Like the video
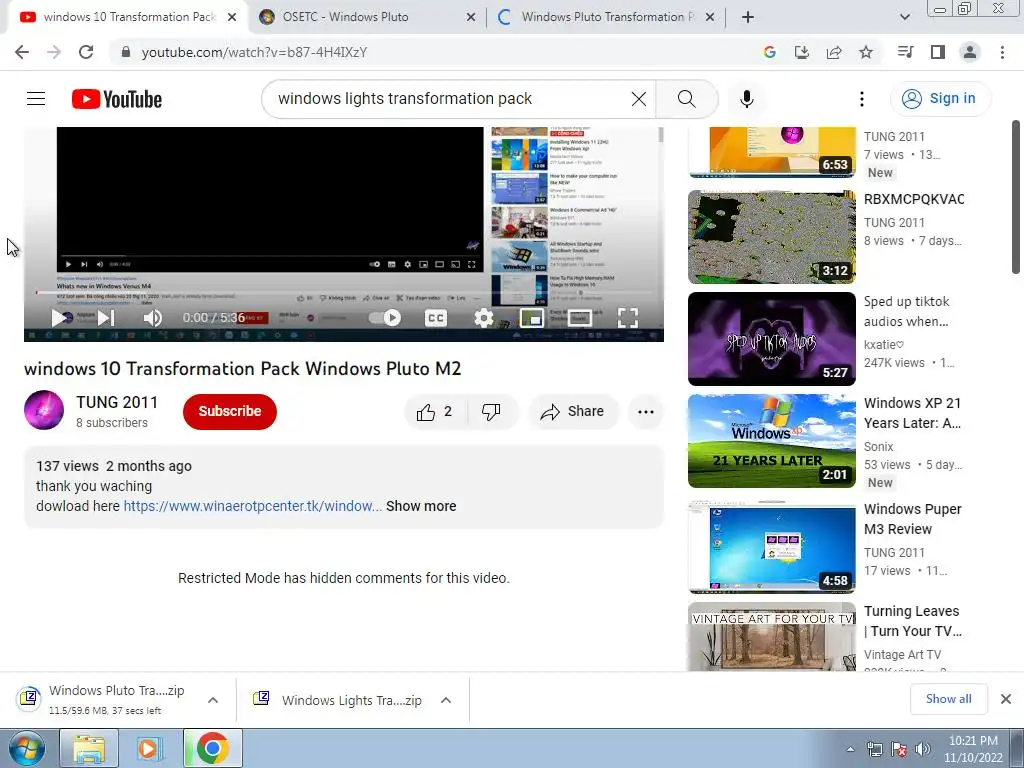Viewport: 1024px width, 768px height. [435, 411]
